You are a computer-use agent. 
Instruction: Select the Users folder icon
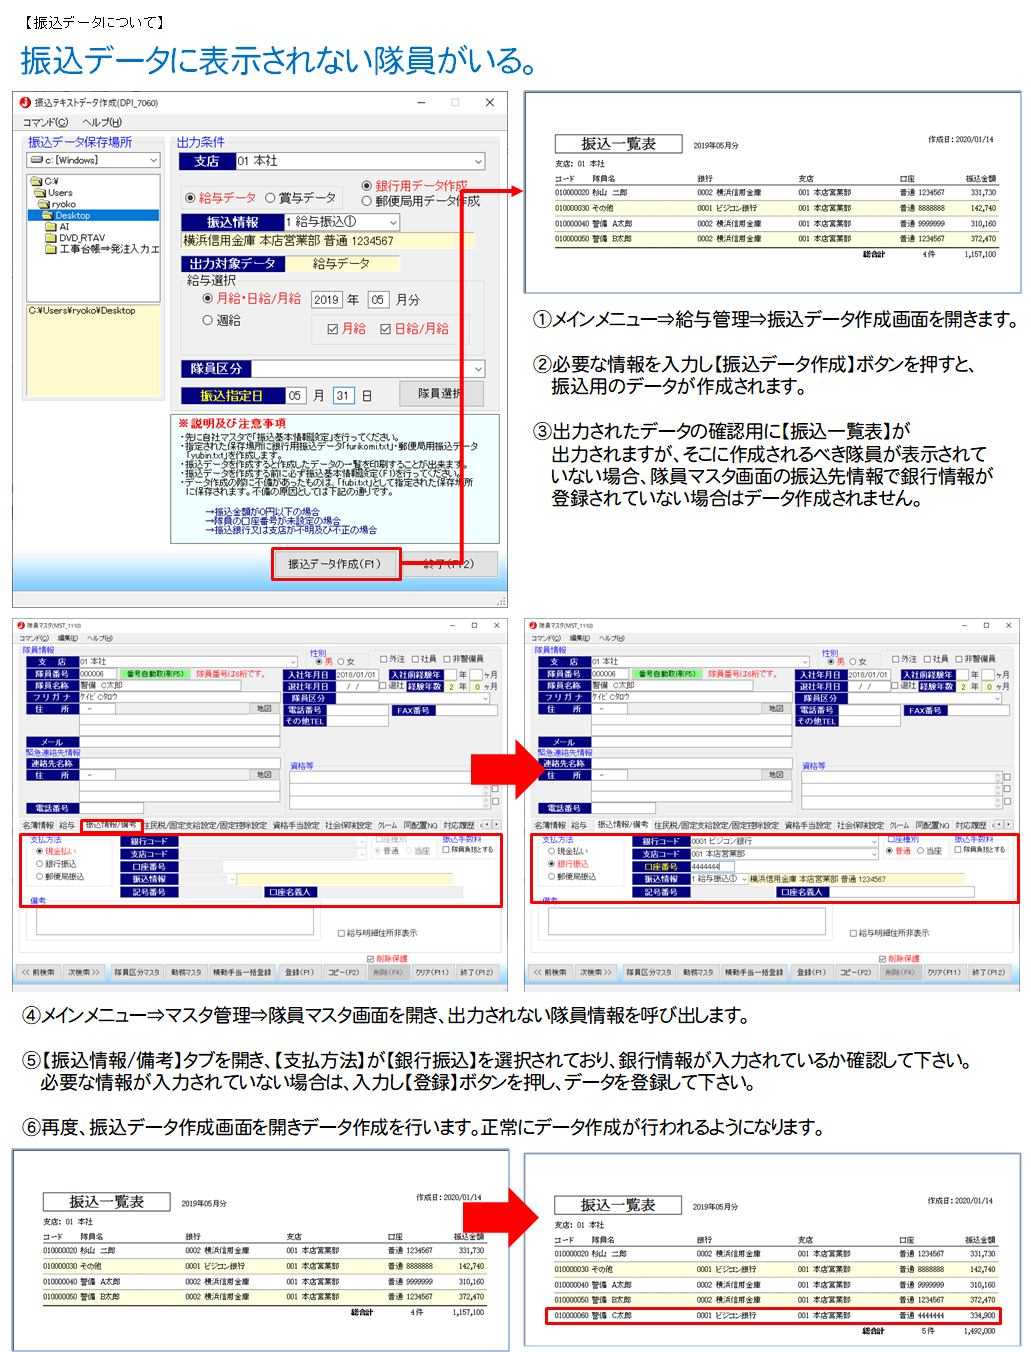pyautogui.click(x=41, y=193)
